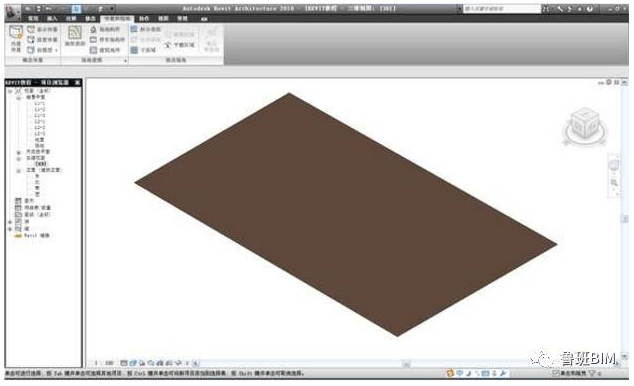Expand the Groups (组) node

10,229
